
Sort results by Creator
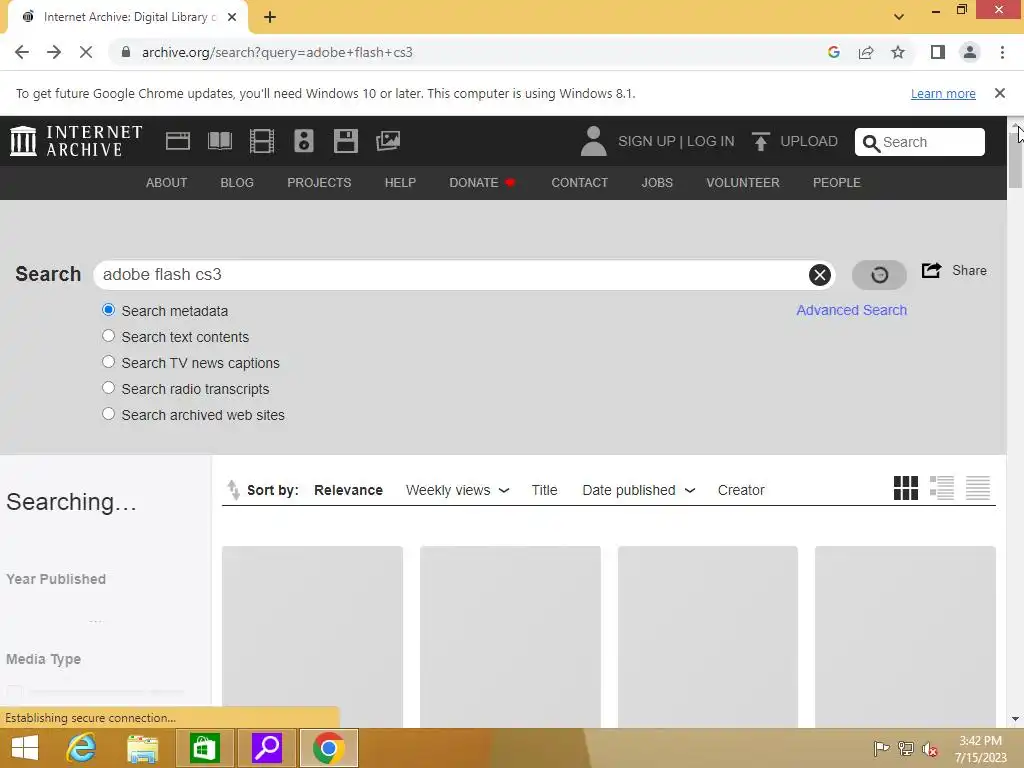coord(741,490)
